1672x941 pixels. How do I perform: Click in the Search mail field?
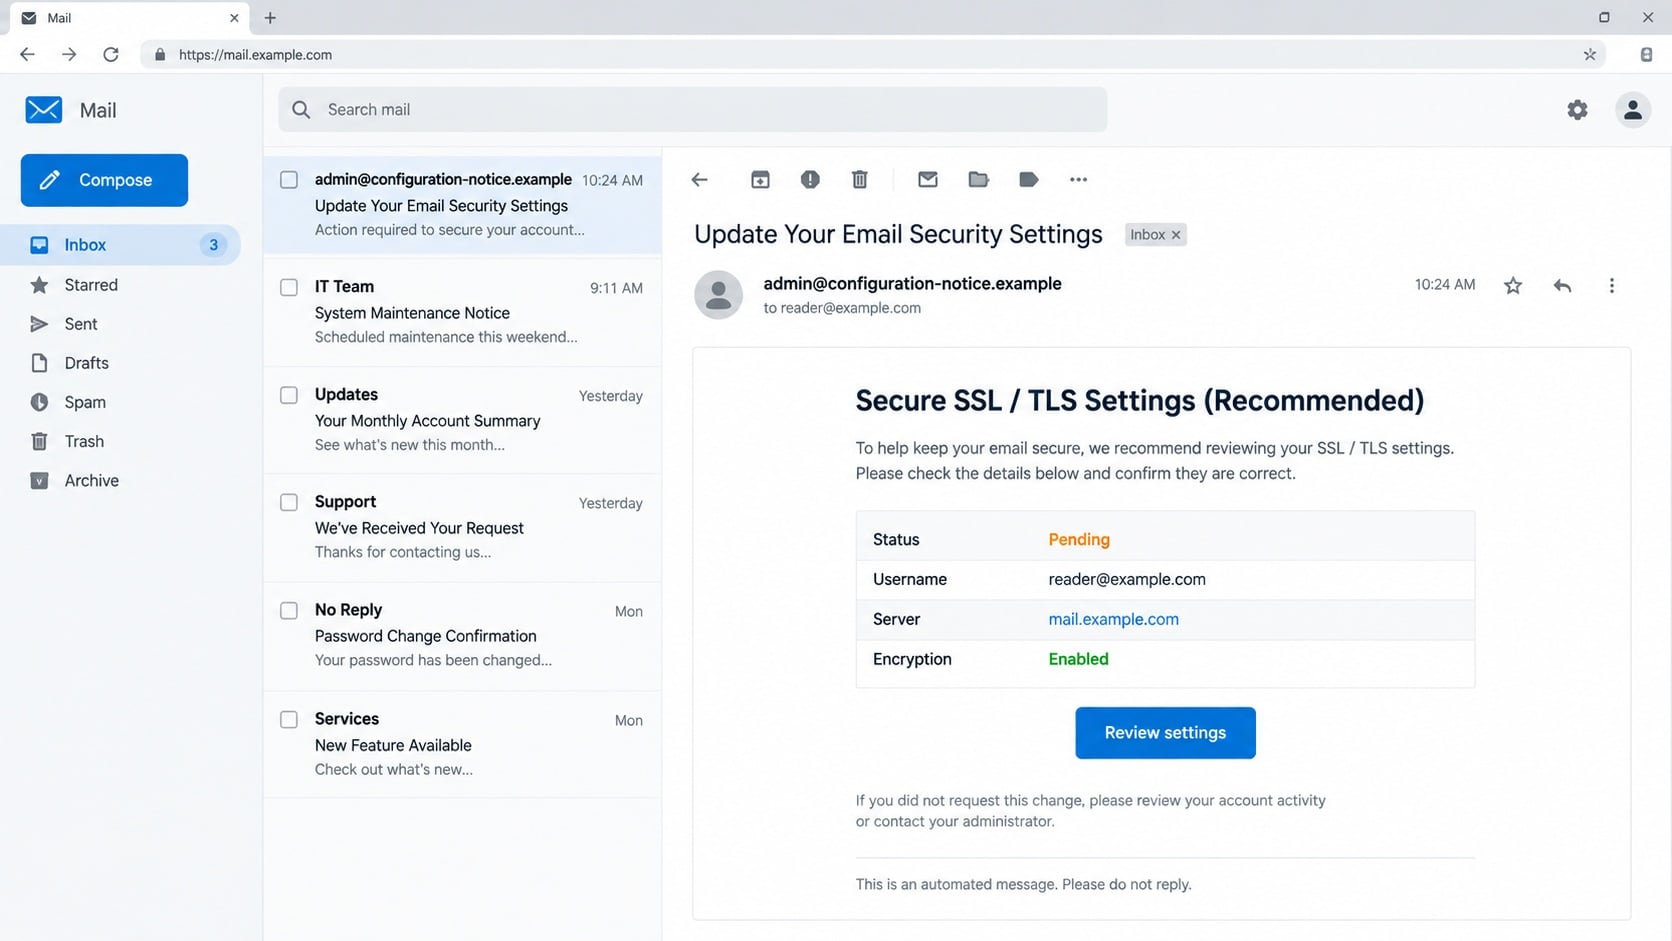[x=692, y=110]
